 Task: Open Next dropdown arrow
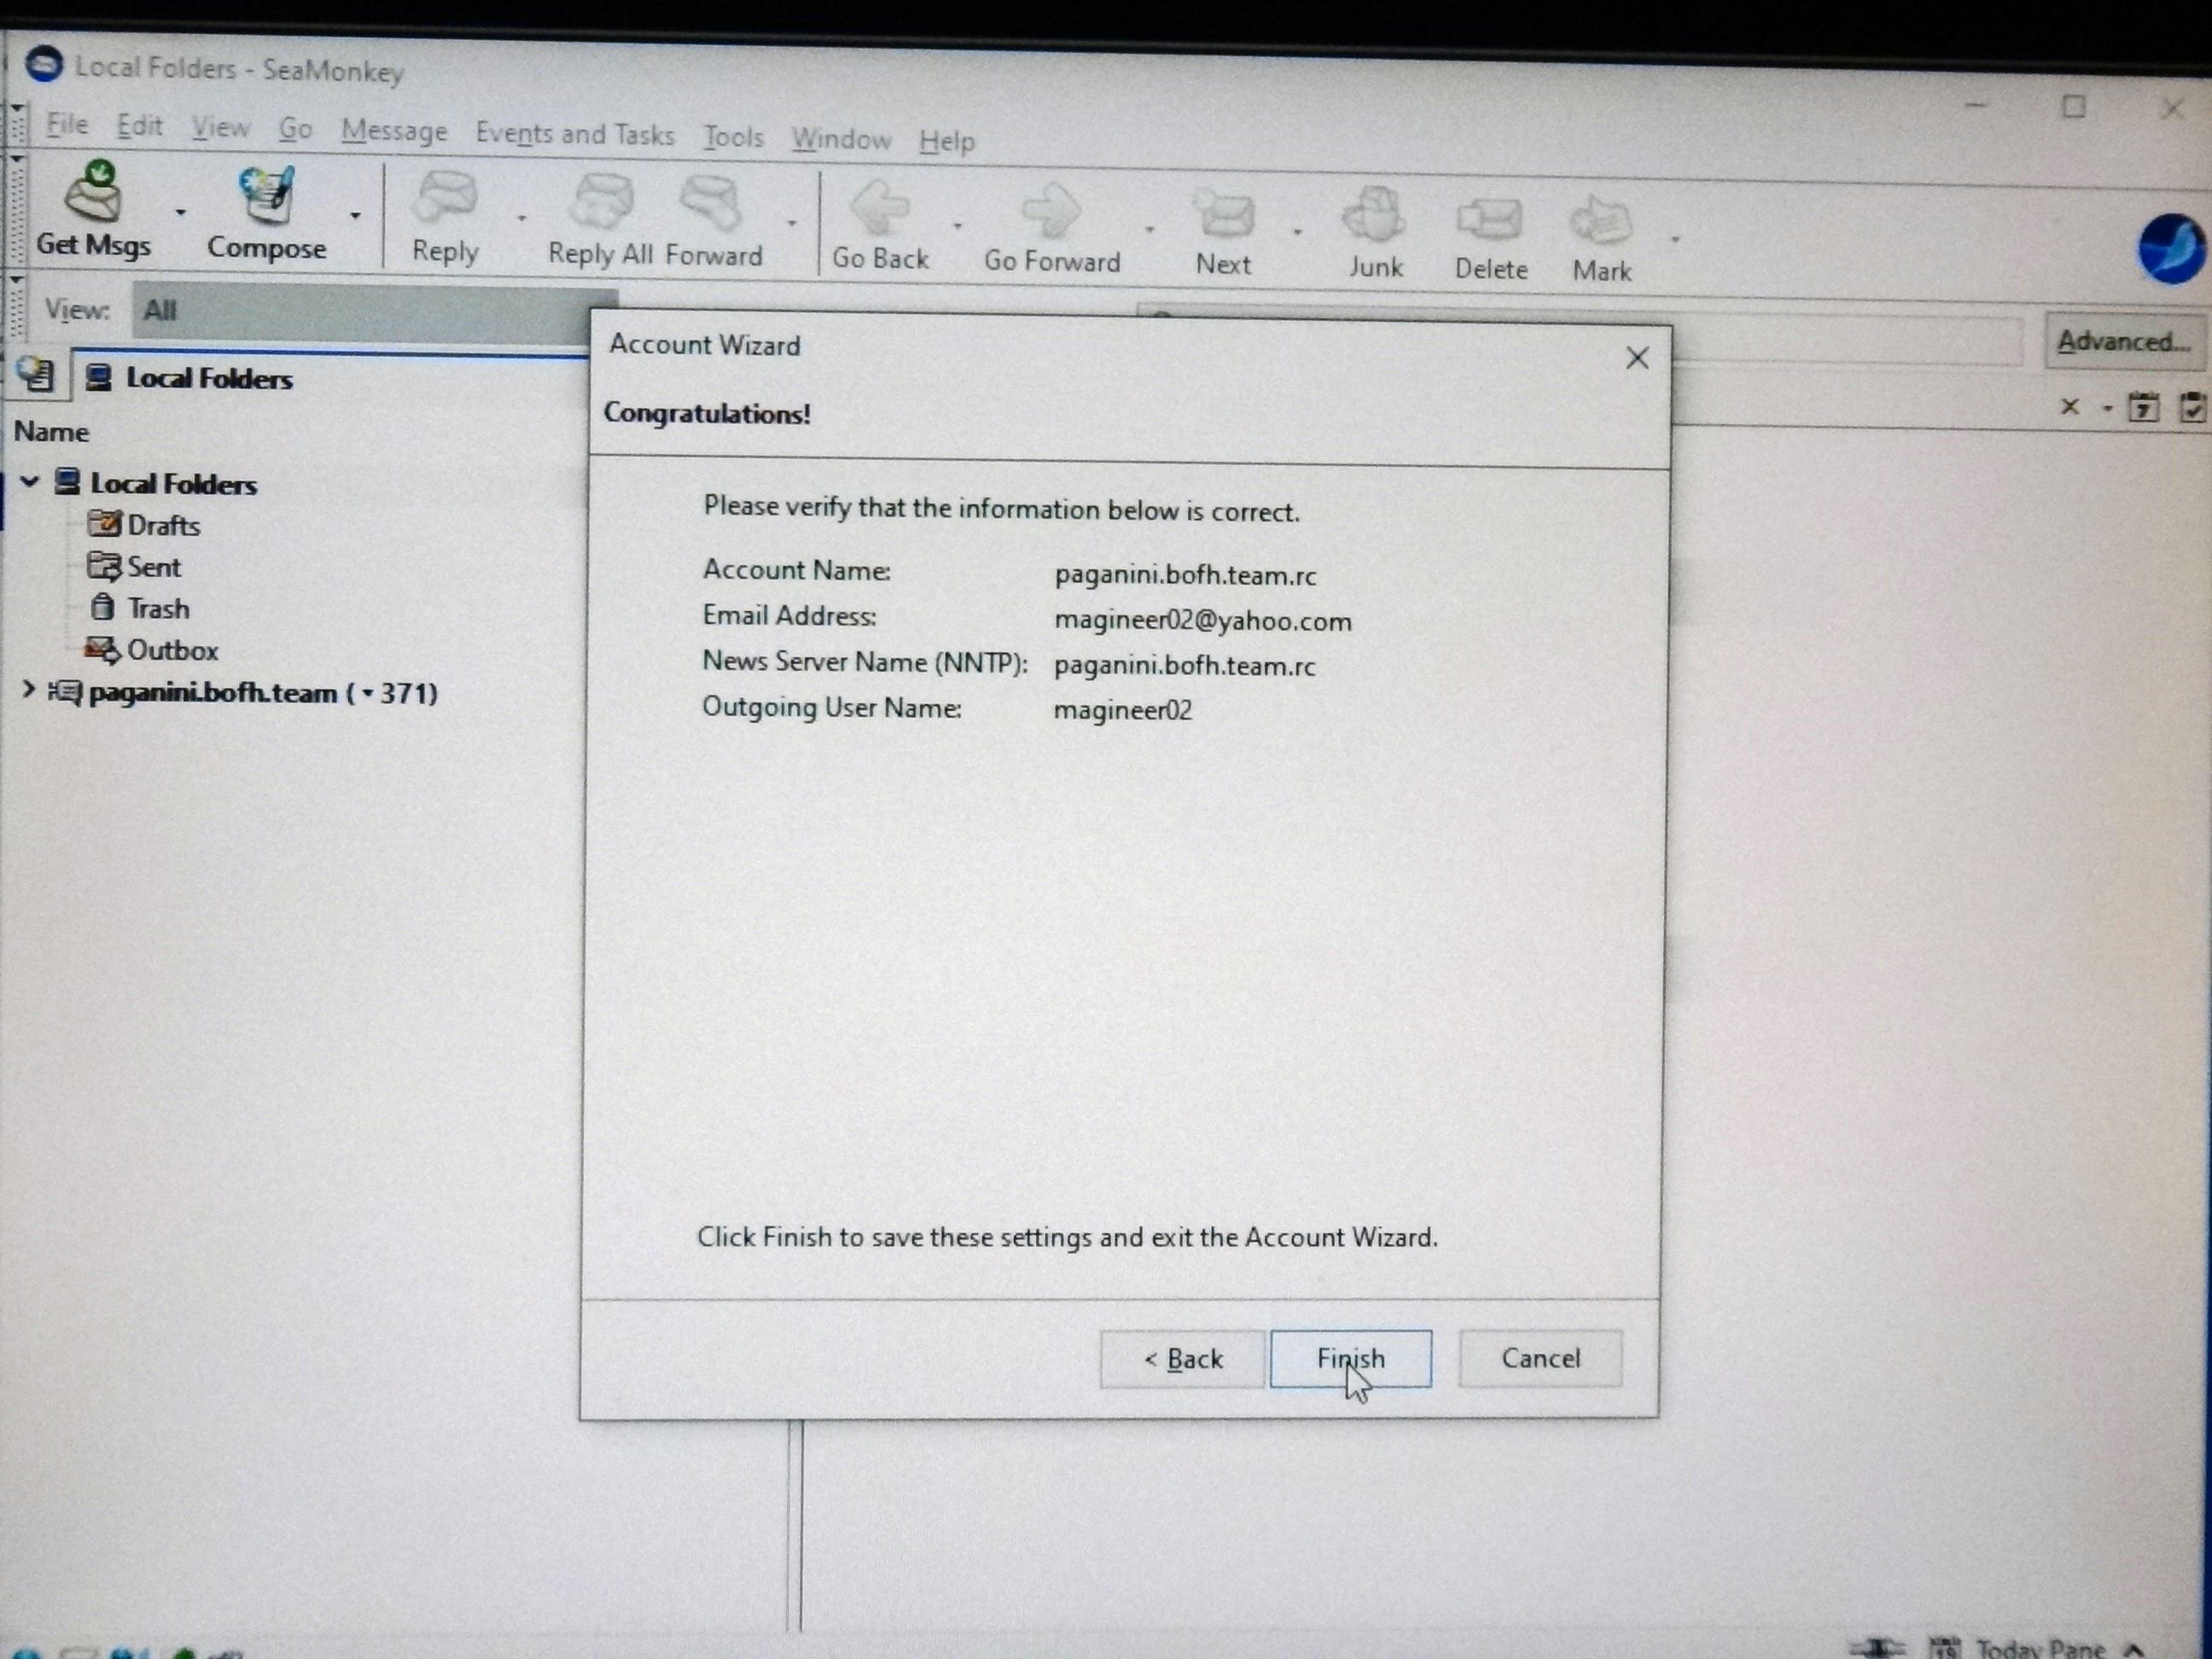[1297, 232]
